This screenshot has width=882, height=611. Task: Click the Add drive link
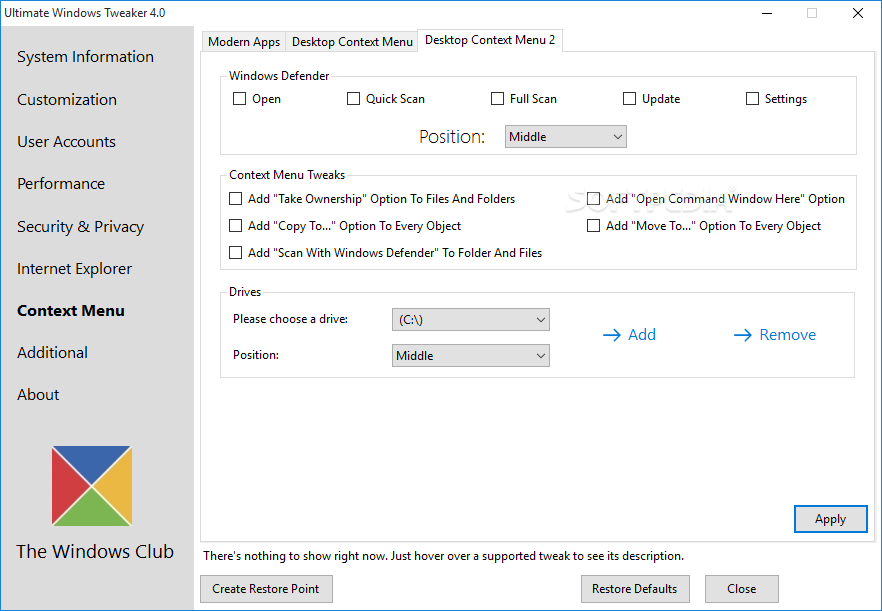[629, 335]
